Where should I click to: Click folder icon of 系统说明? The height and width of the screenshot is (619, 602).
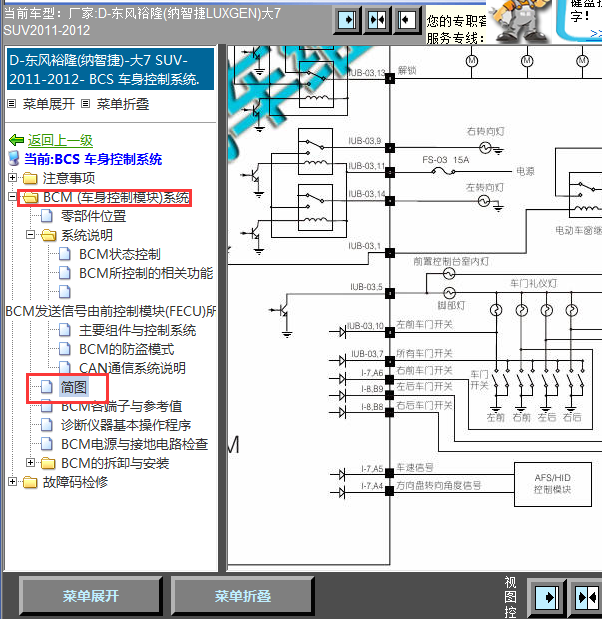pos(49,235)
